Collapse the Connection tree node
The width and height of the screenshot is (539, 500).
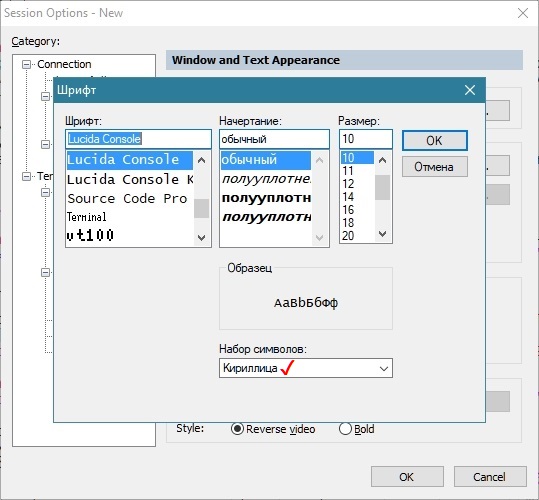26,64
